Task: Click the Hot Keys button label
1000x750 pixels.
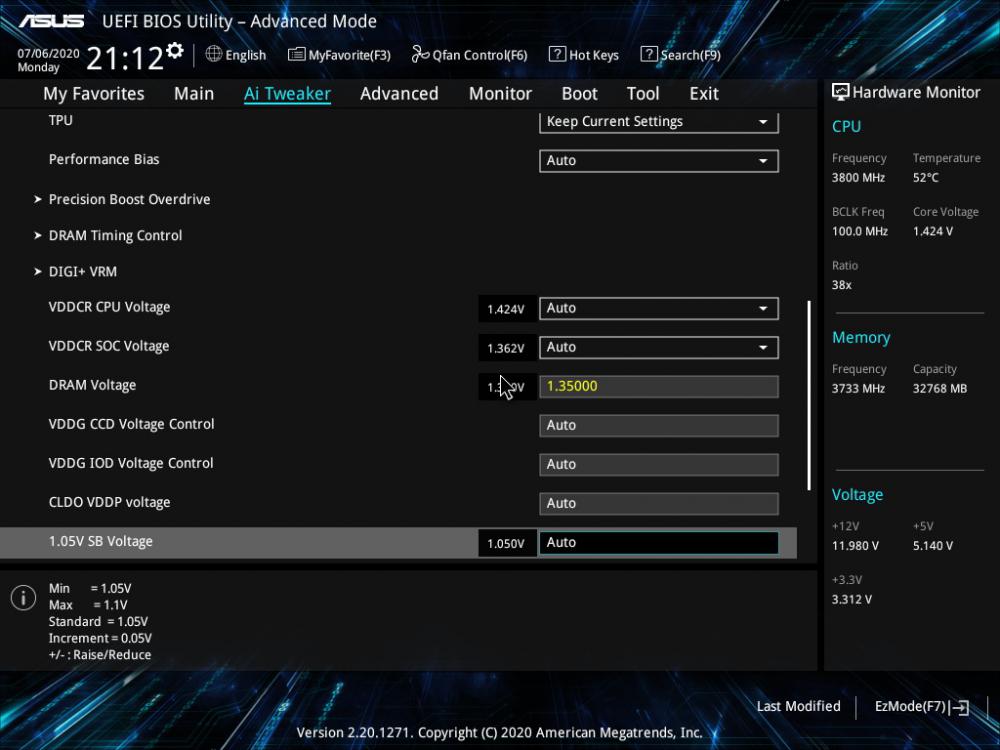Action: coord(594,55)
